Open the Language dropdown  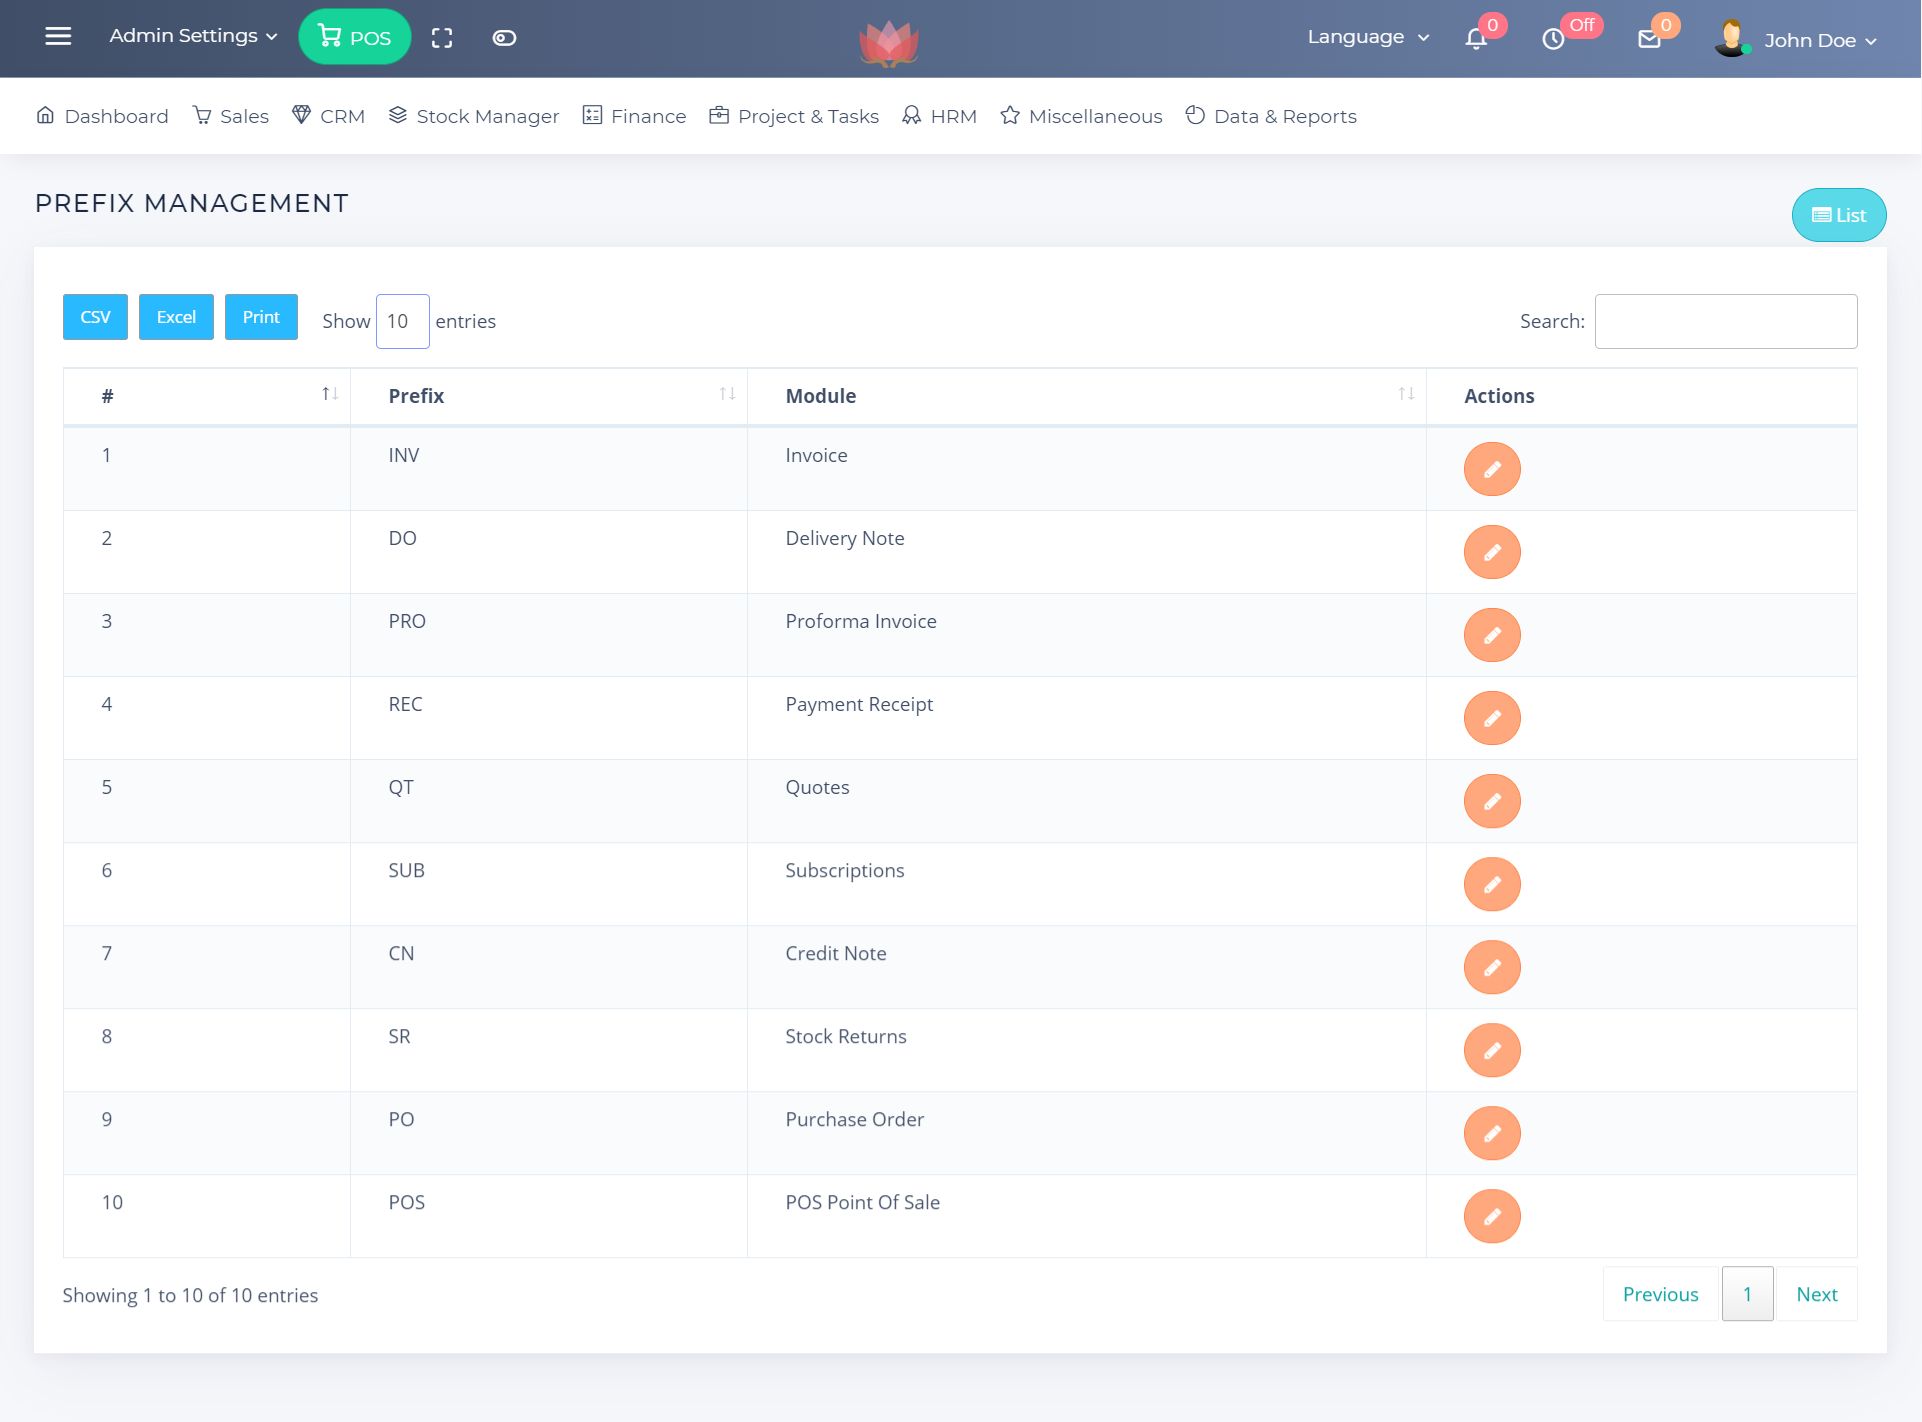pyautogui.click(x=1367, y=37)
